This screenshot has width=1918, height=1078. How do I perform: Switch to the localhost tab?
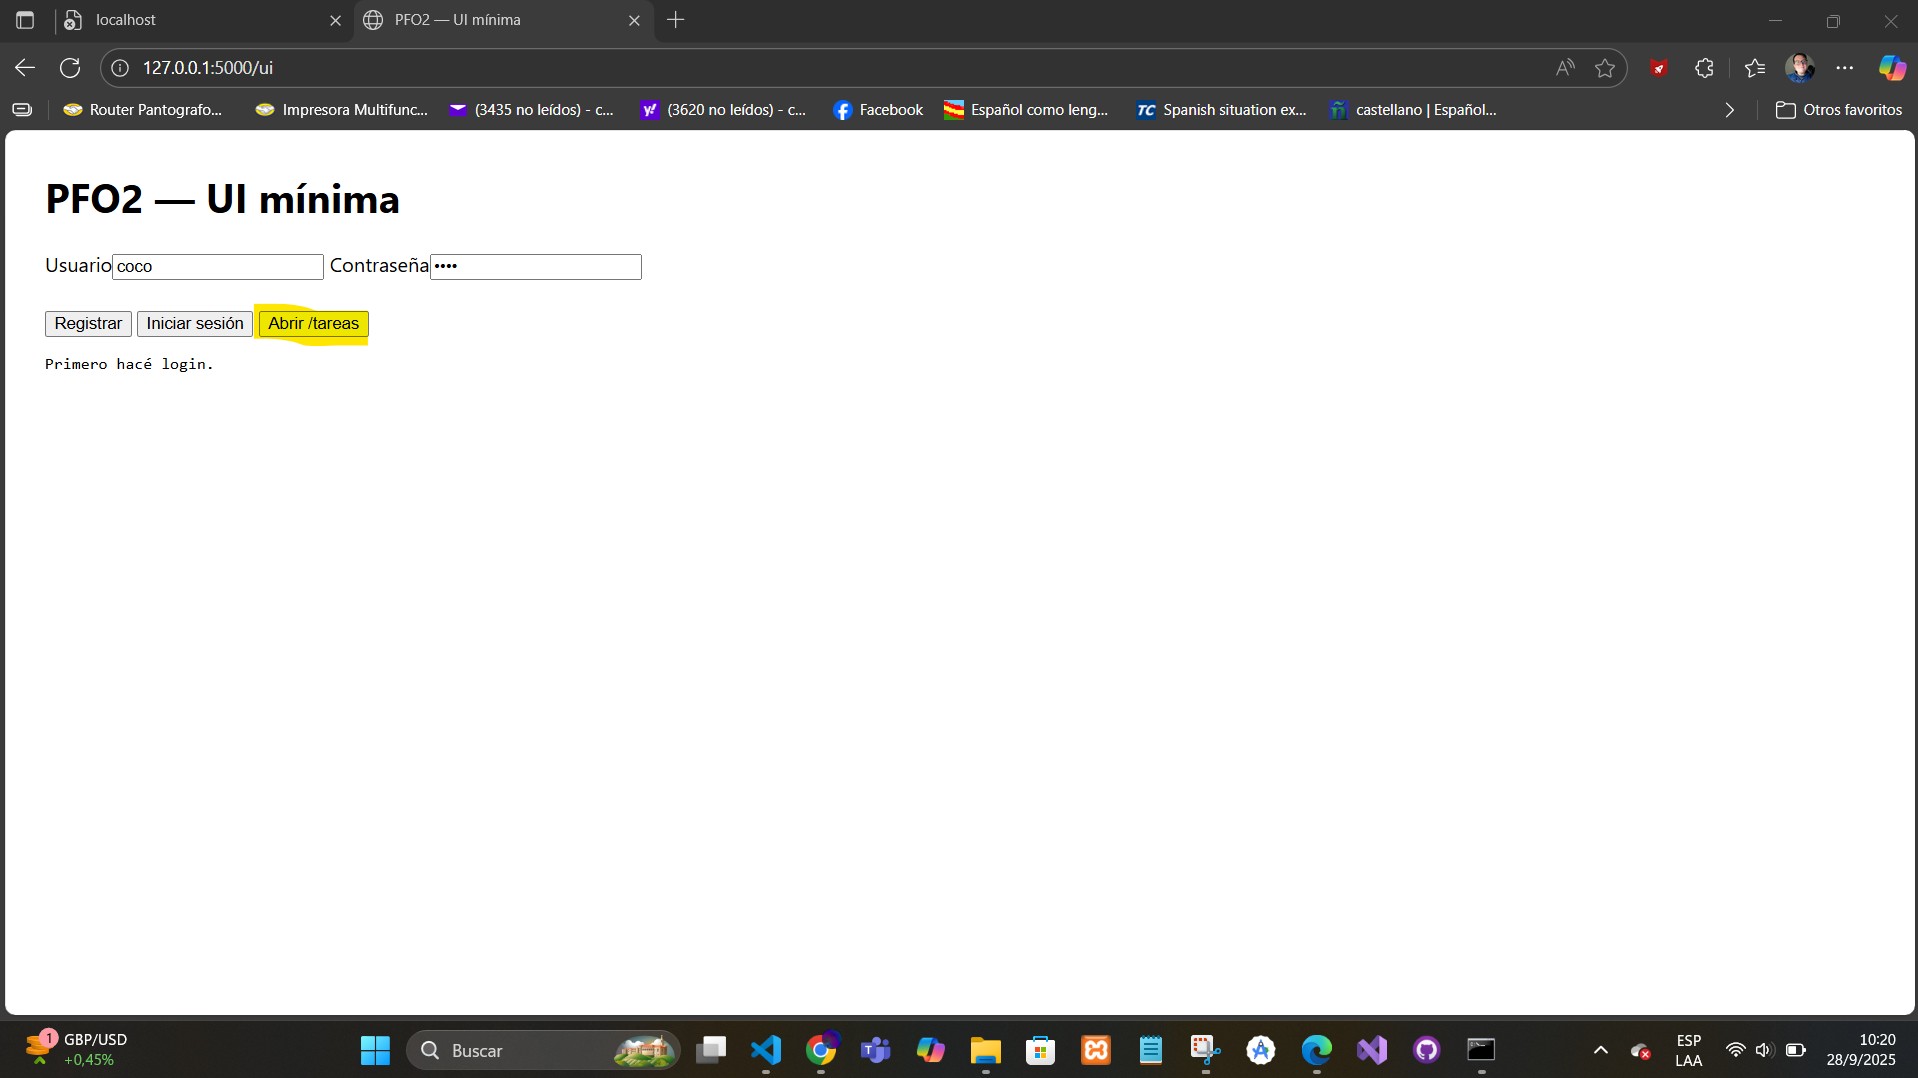190,20
